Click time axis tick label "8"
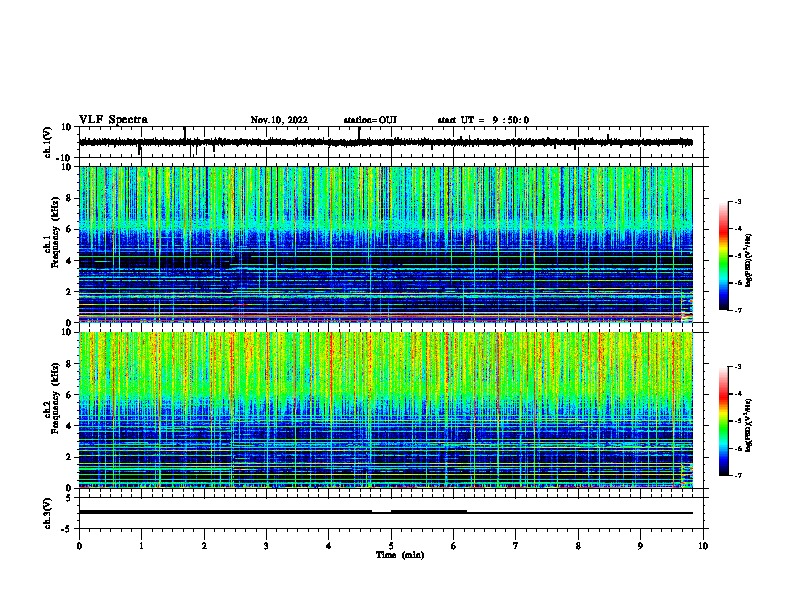Screen dimensions: 792x612 tap(578, 546)
